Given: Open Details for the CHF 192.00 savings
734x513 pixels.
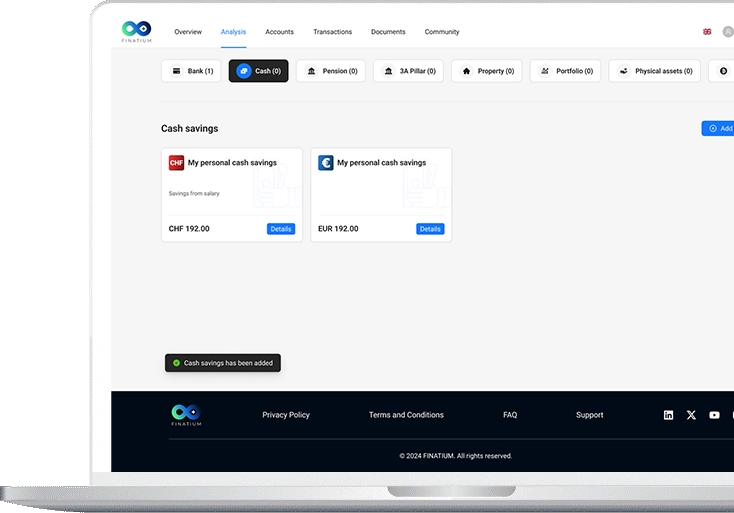Looking at the screenshot, I should coord(281,229).
